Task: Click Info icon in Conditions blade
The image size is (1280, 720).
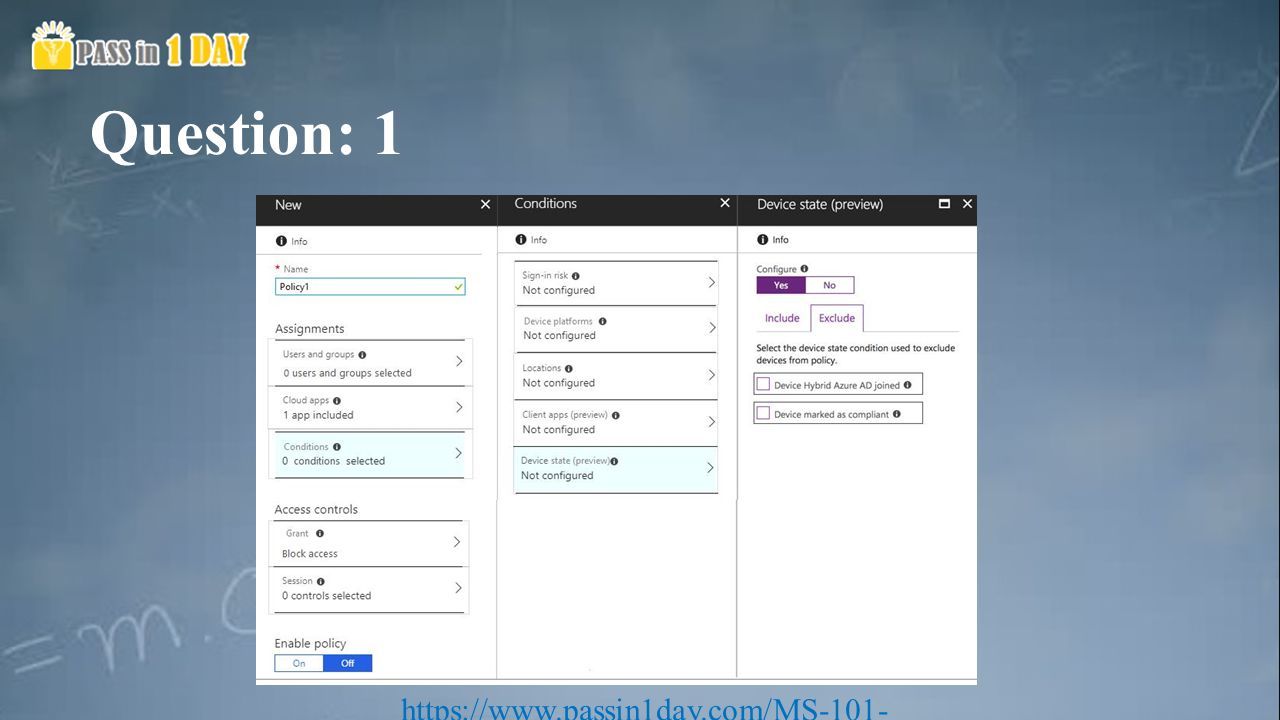Action: click(x=520, y=239)
